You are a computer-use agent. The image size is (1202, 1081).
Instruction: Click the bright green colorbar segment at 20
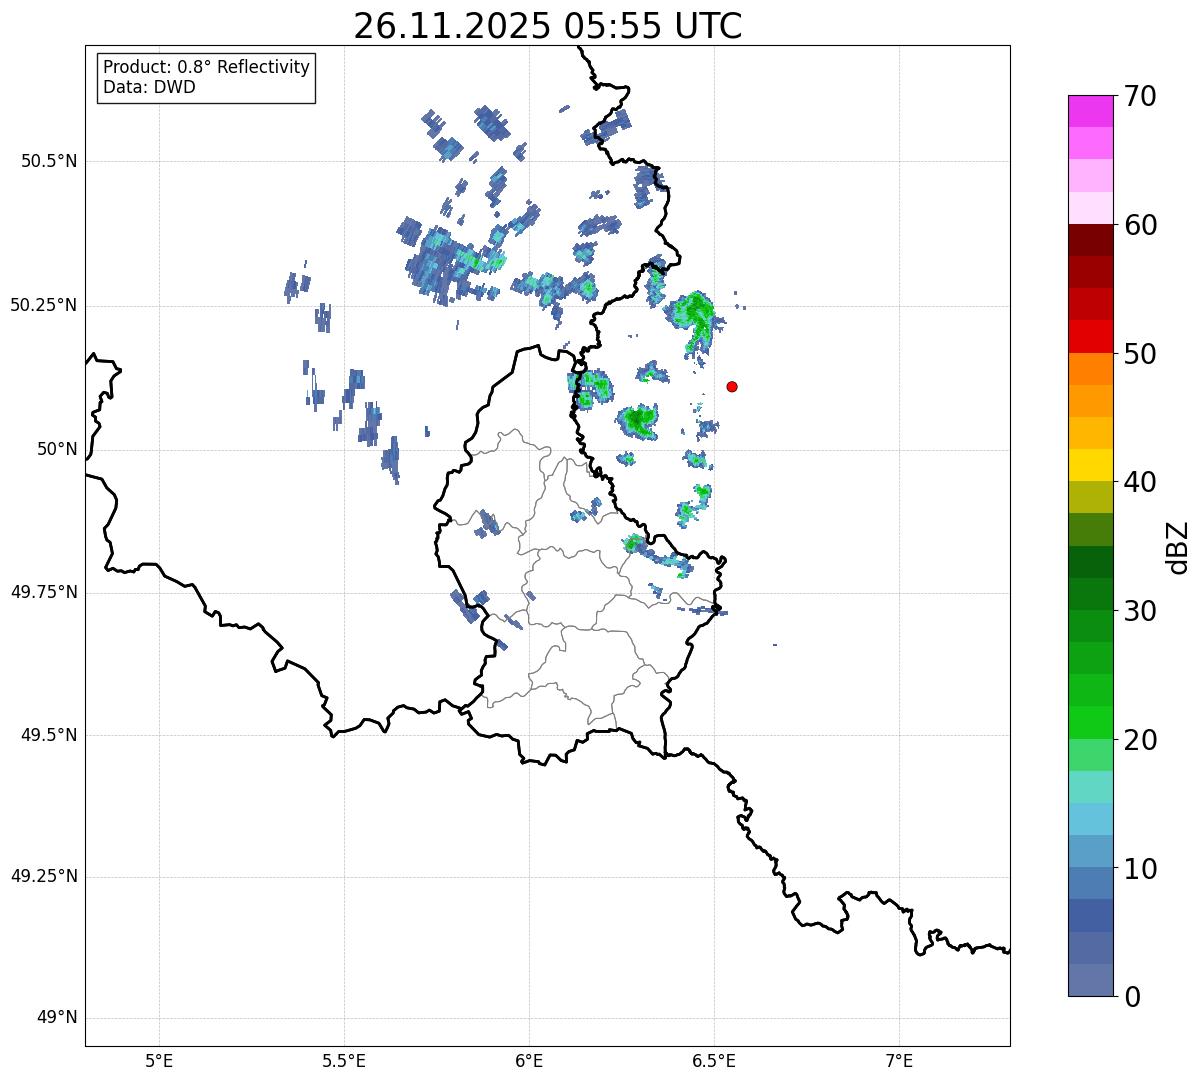click(x=1091, y=722)
